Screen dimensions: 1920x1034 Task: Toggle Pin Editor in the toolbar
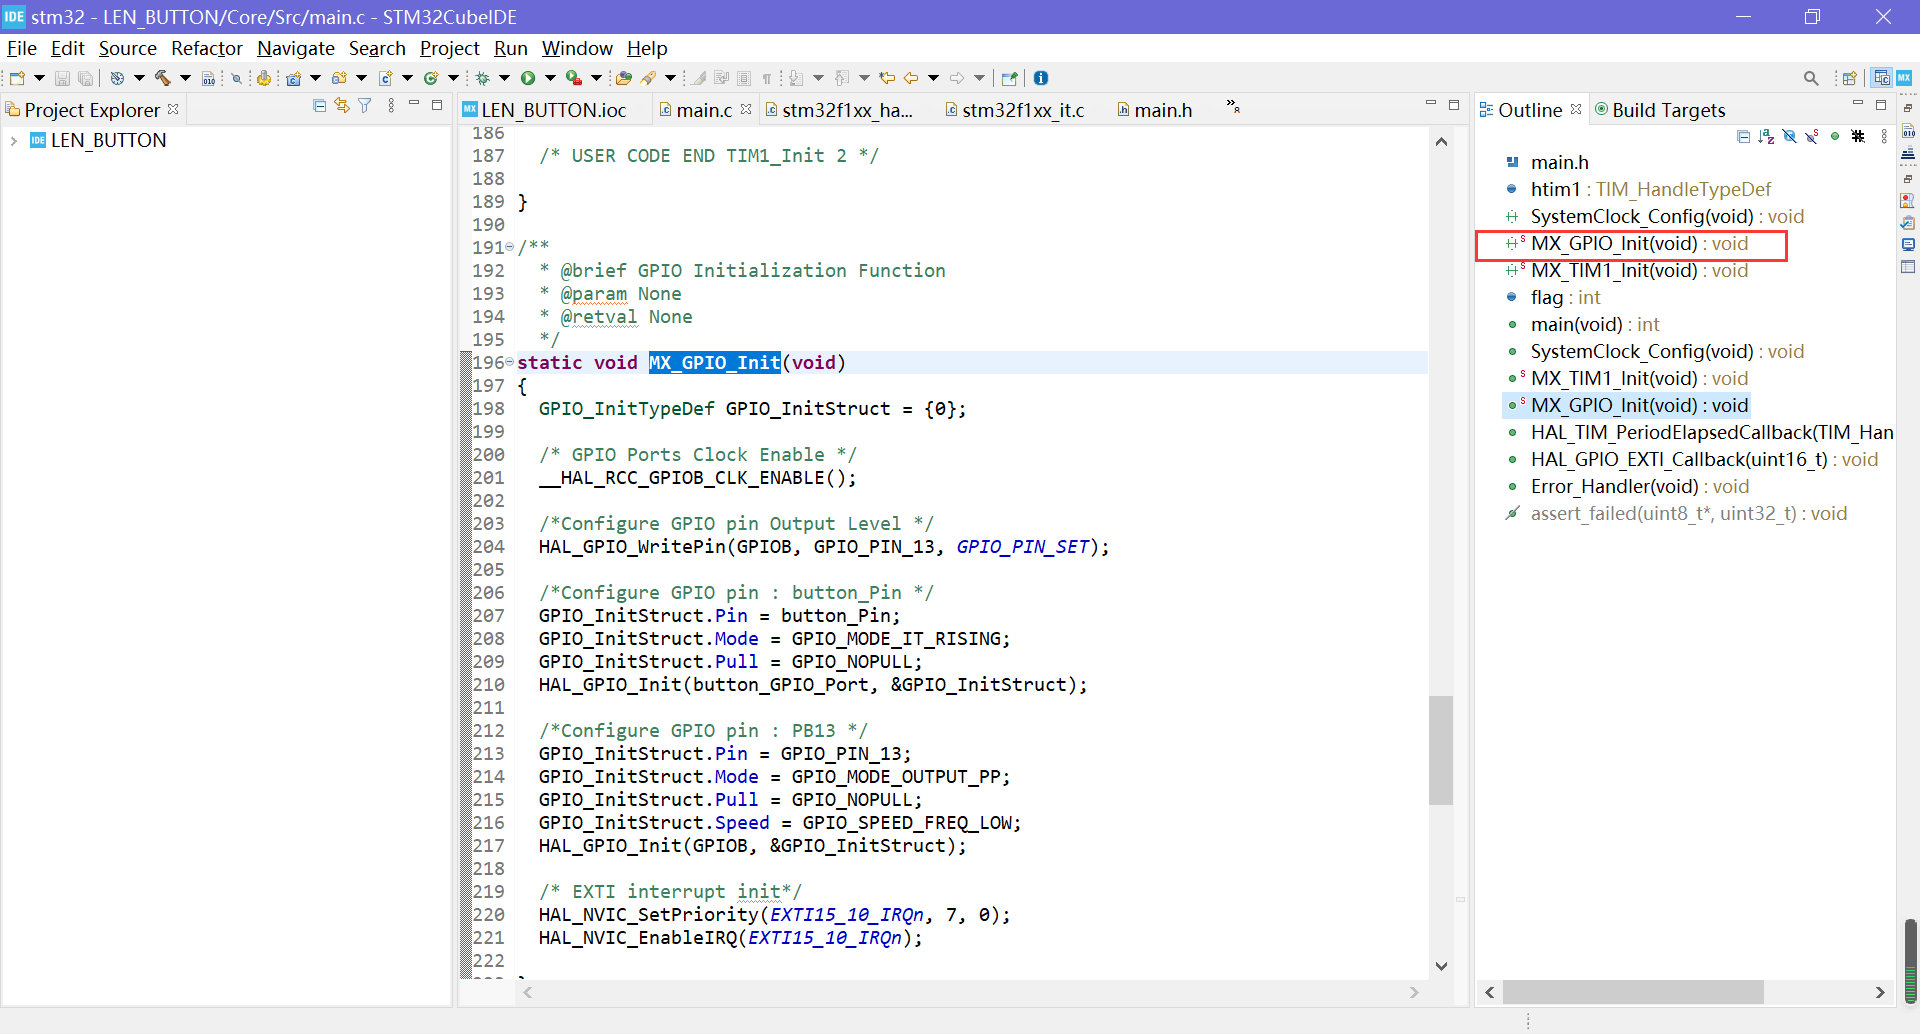click(x=1009, y=78)
